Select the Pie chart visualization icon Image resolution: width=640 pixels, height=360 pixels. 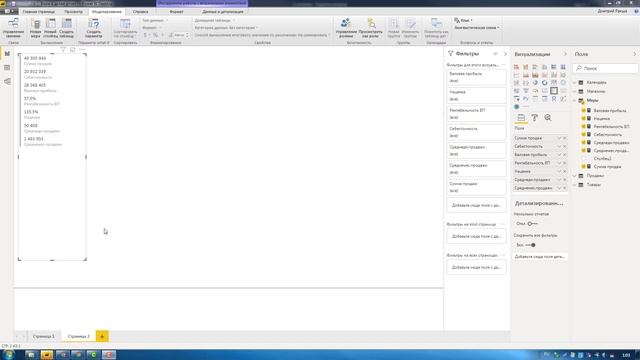click(535, 83)
